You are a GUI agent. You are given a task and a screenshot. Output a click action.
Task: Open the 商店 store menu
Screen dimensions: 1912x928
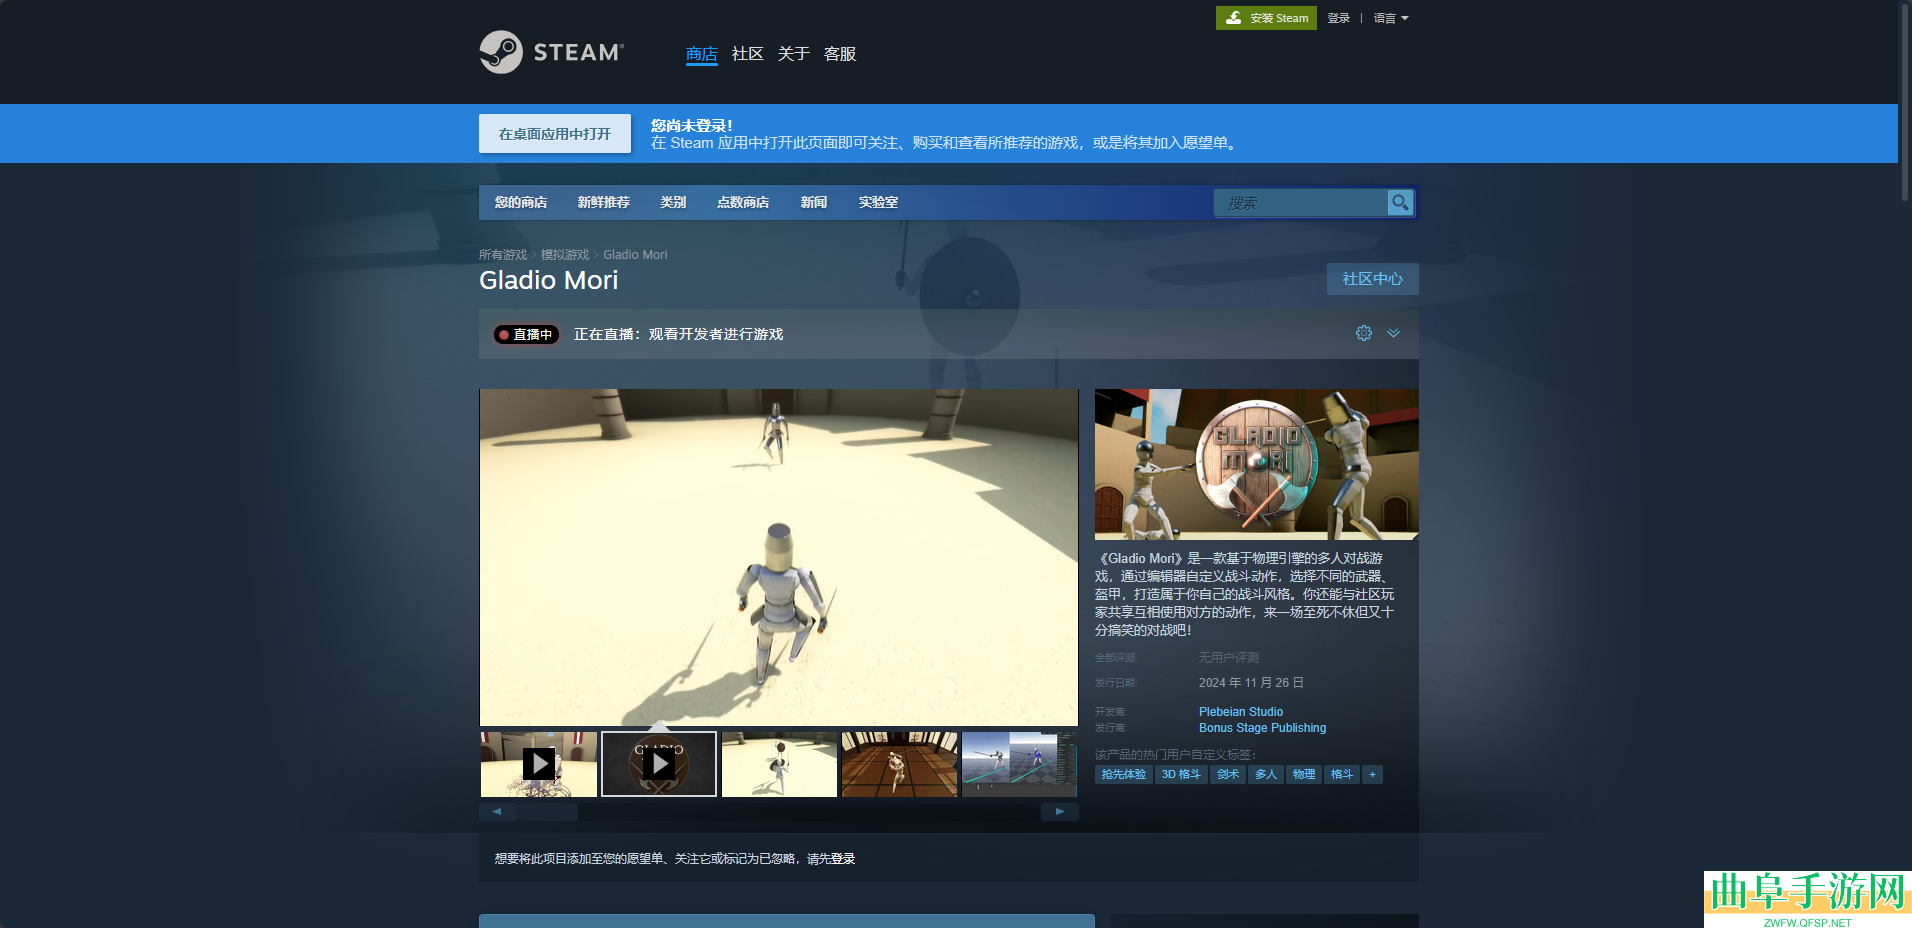pos(702,54)
